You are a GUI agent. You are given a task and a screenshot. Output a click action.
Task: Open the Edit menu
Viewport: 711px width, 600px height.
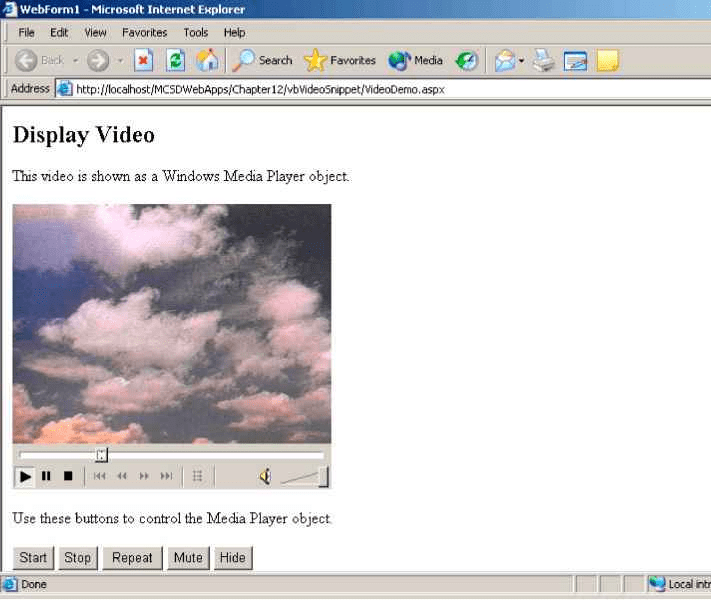coord(59,33)
